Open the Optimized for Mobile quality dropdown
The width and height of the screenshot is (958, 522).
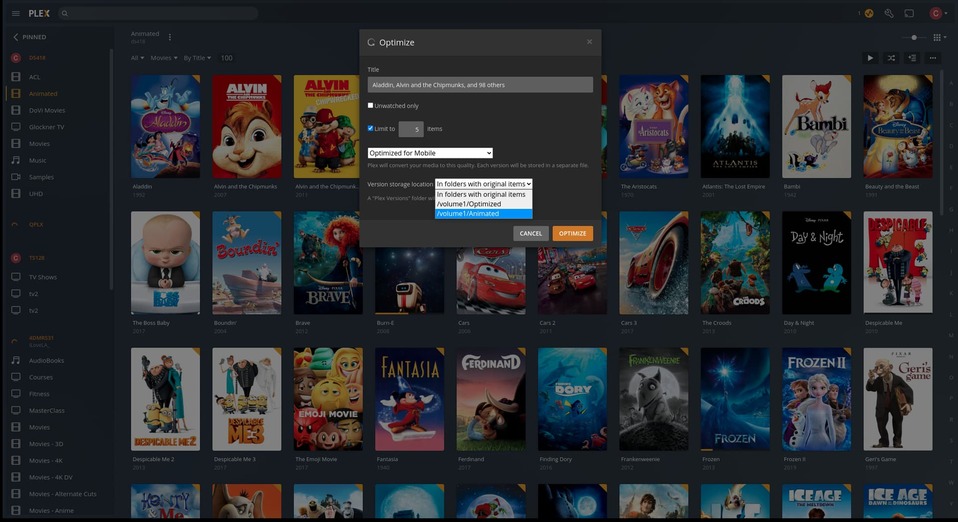click(x=430, y=153)
